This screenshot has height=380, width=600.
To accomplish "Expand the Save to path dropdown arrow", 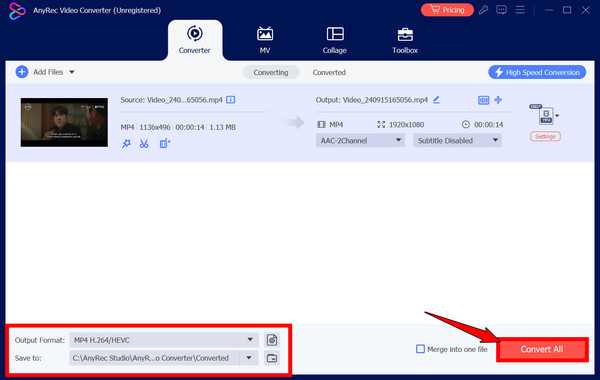I will click(249, 358).
